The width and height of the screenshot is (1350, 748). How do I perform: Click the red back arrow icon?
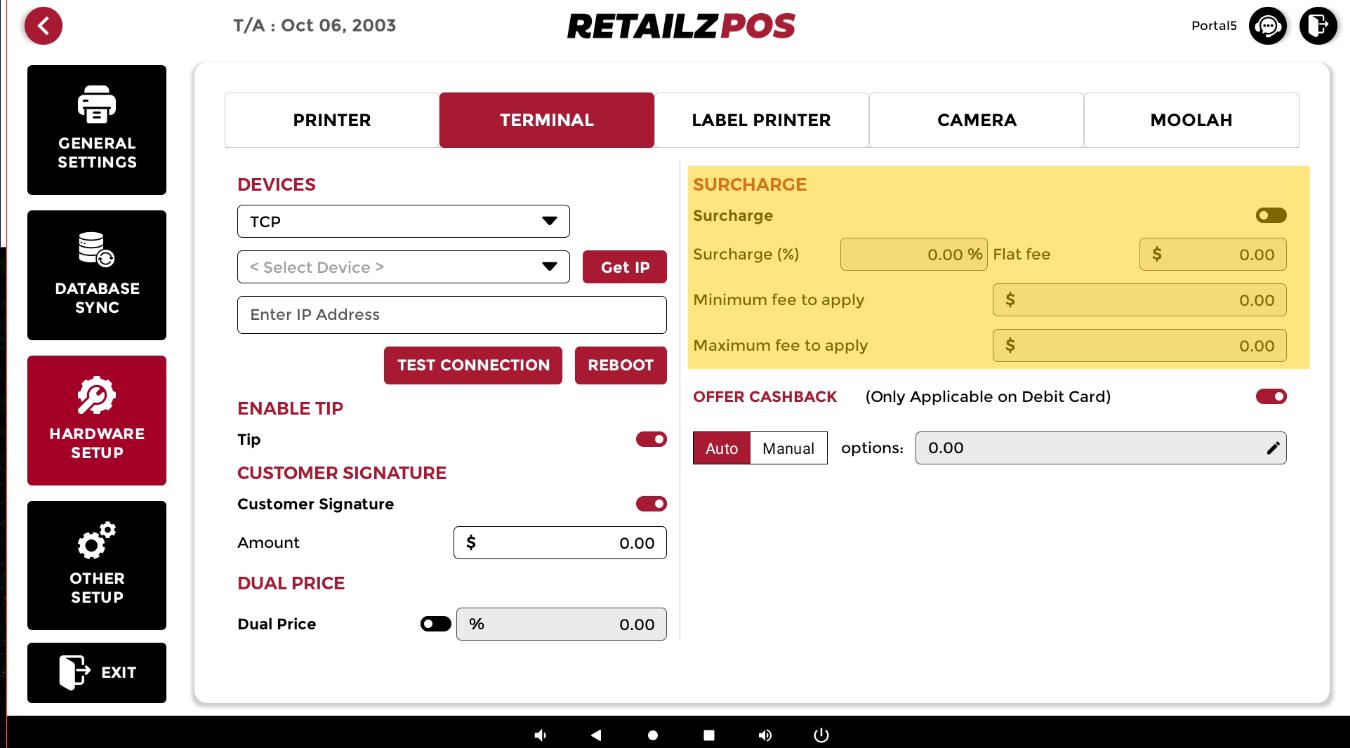(x=43, y=26)
